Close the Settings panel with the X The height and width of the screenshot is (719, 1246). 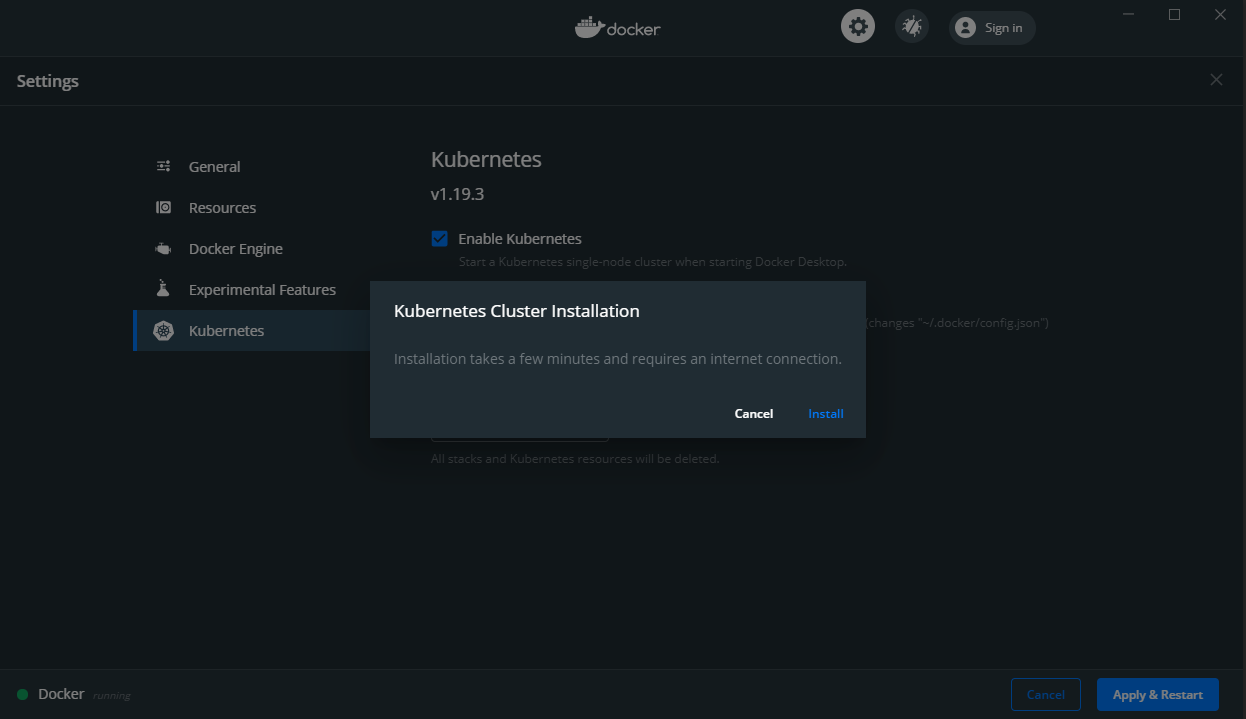pos(1216,80)
